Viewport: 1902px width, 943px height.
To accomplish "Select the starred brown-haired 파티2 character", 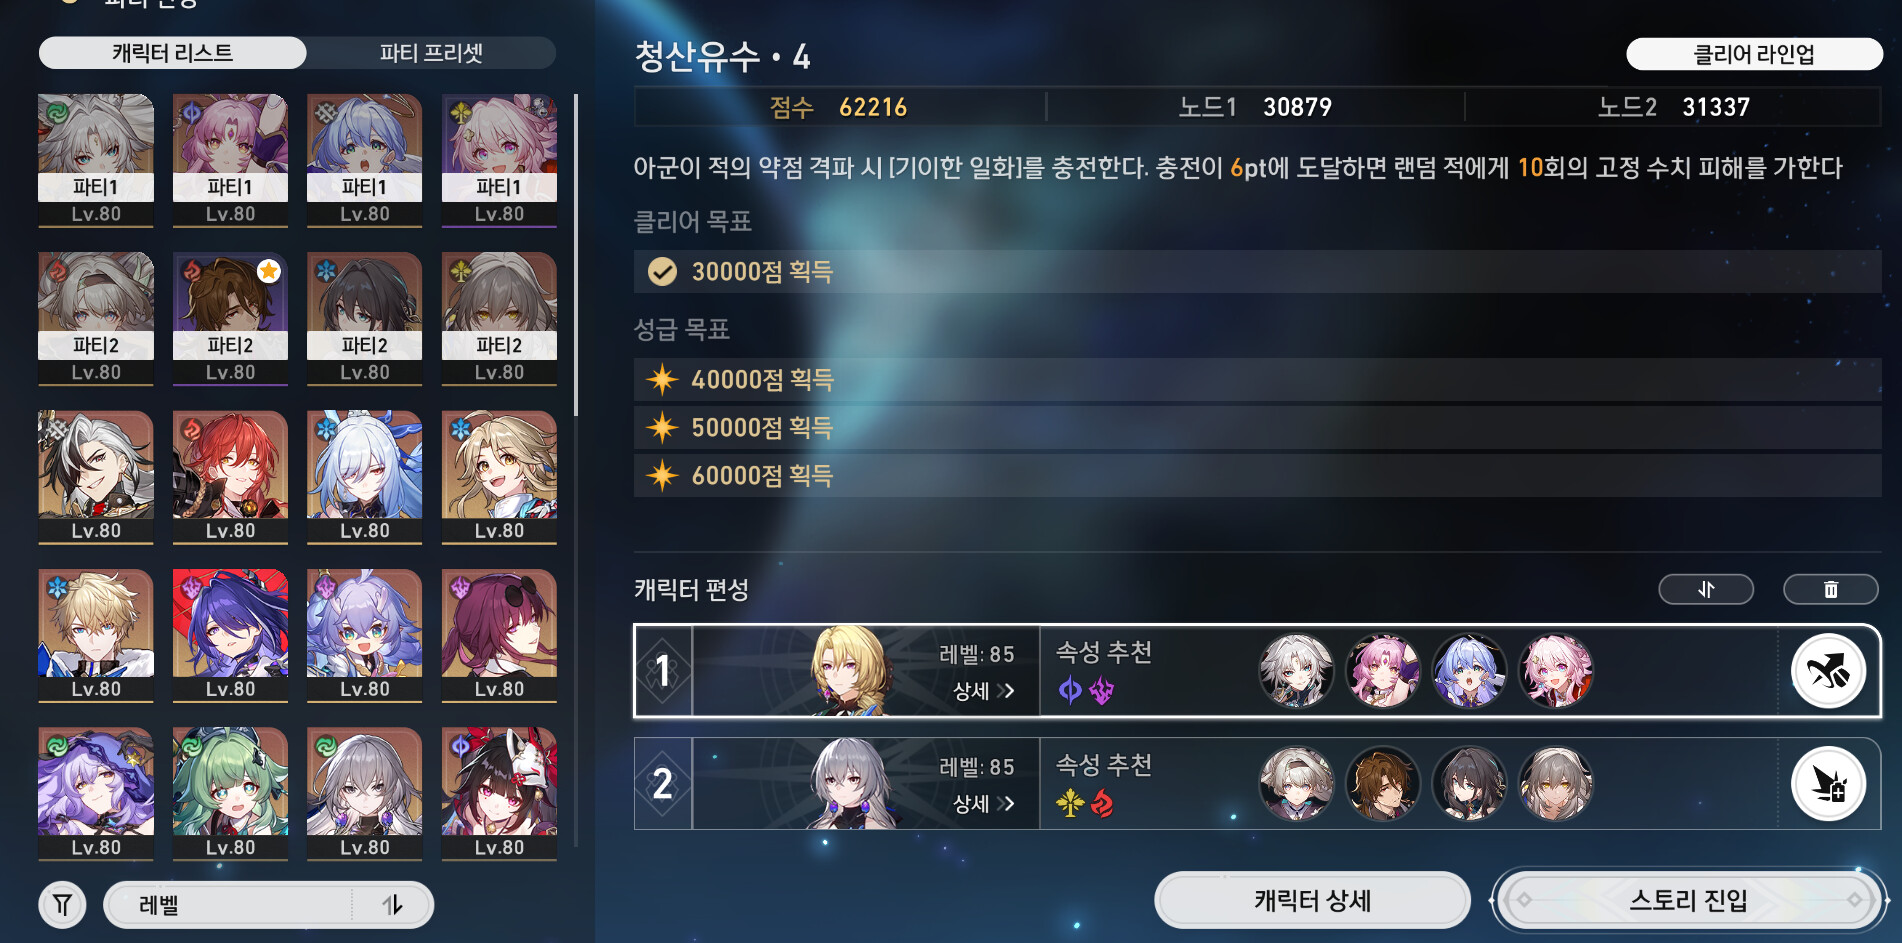I will [230, 319].
